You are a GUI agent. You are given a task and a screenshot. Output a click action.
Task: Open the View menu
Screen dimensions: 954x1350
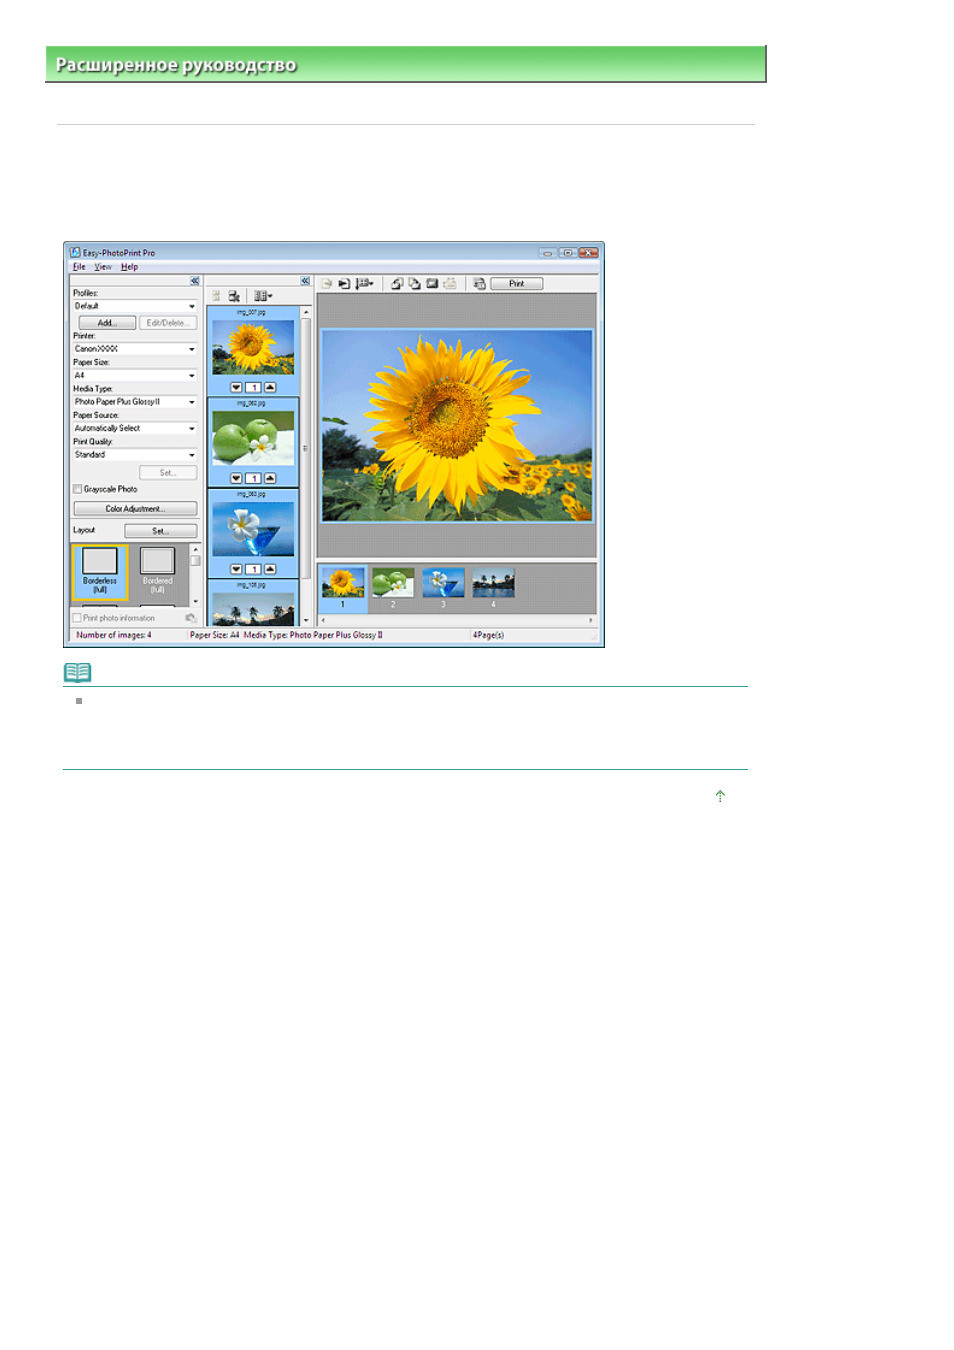pos(103,267)
